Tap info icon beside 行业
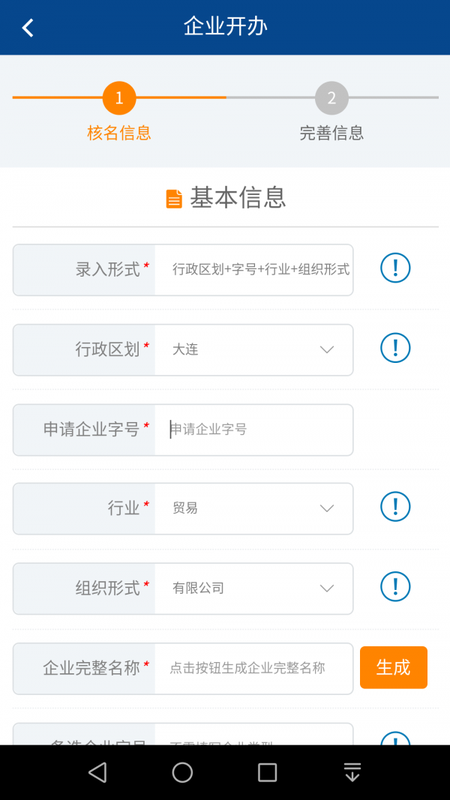Screen dimensions: 450x800 coord(395,507)
